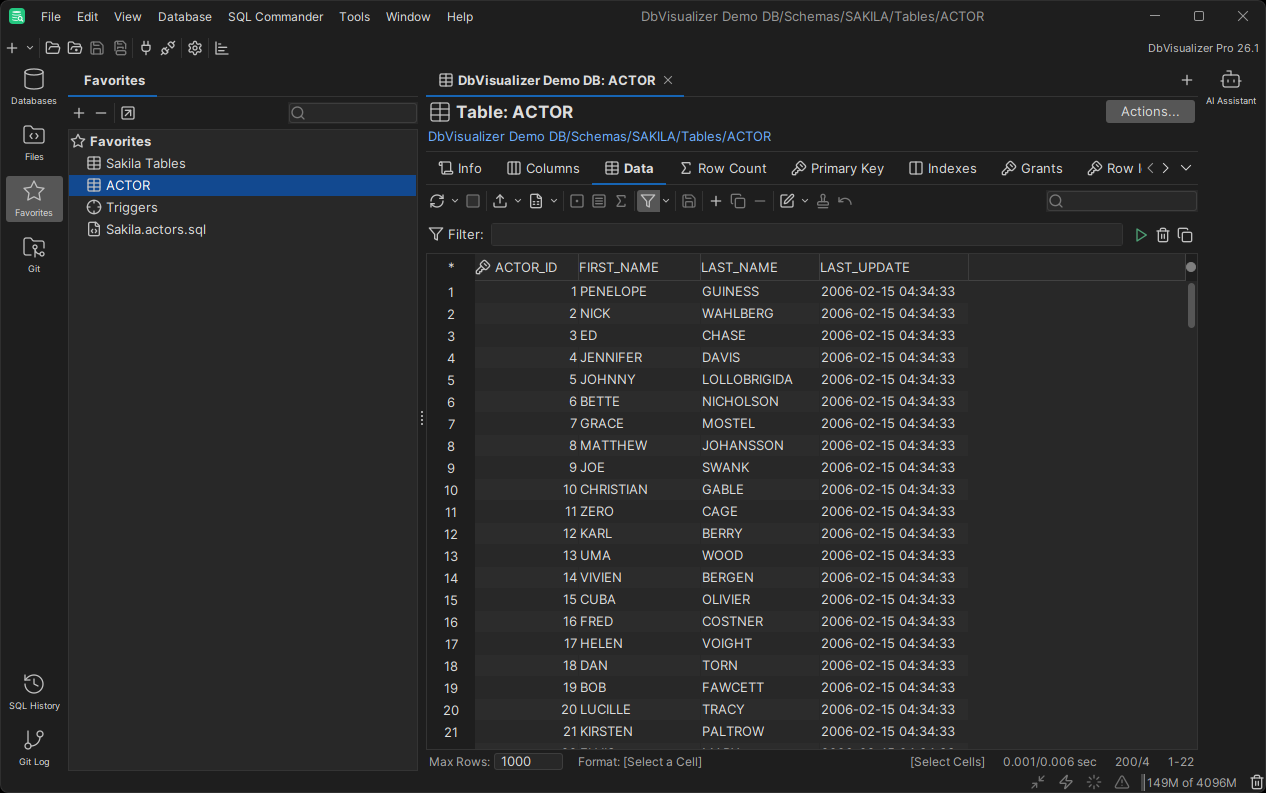Open dropdown arrow next to document icon
The image size is (1266, 793).
pyautogui.click(x=554, y=201)
